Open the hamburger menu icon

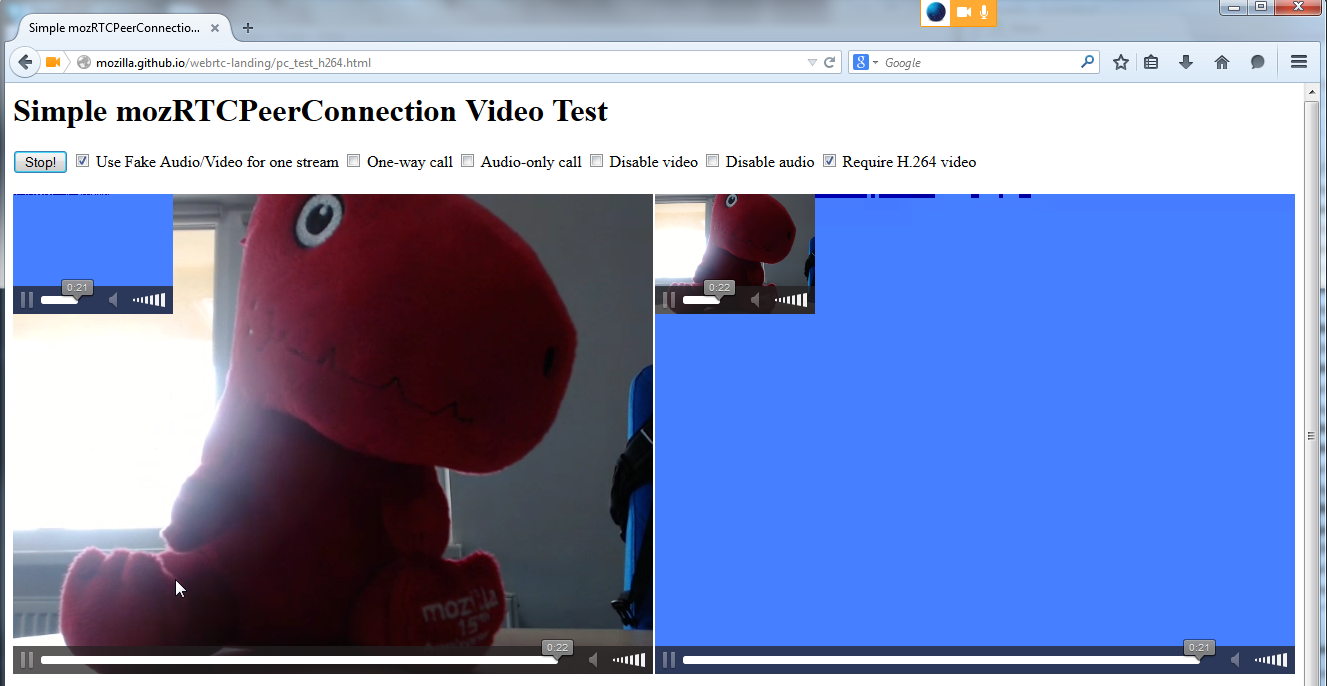point(1299,62)
